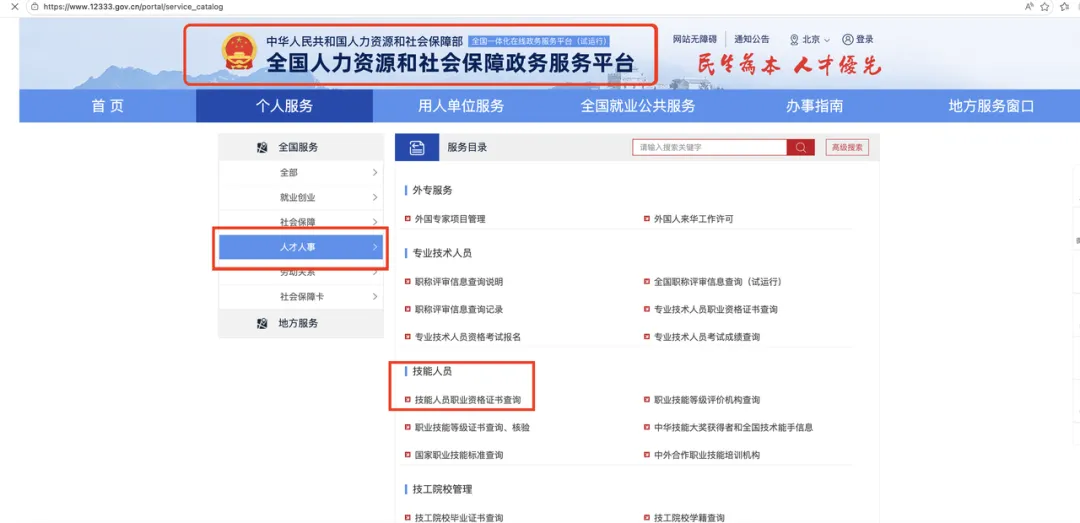Click the red bullet icon before 技工院校毕业证书查询
This screenshot has height=523, width=1080.
(408, 517)
